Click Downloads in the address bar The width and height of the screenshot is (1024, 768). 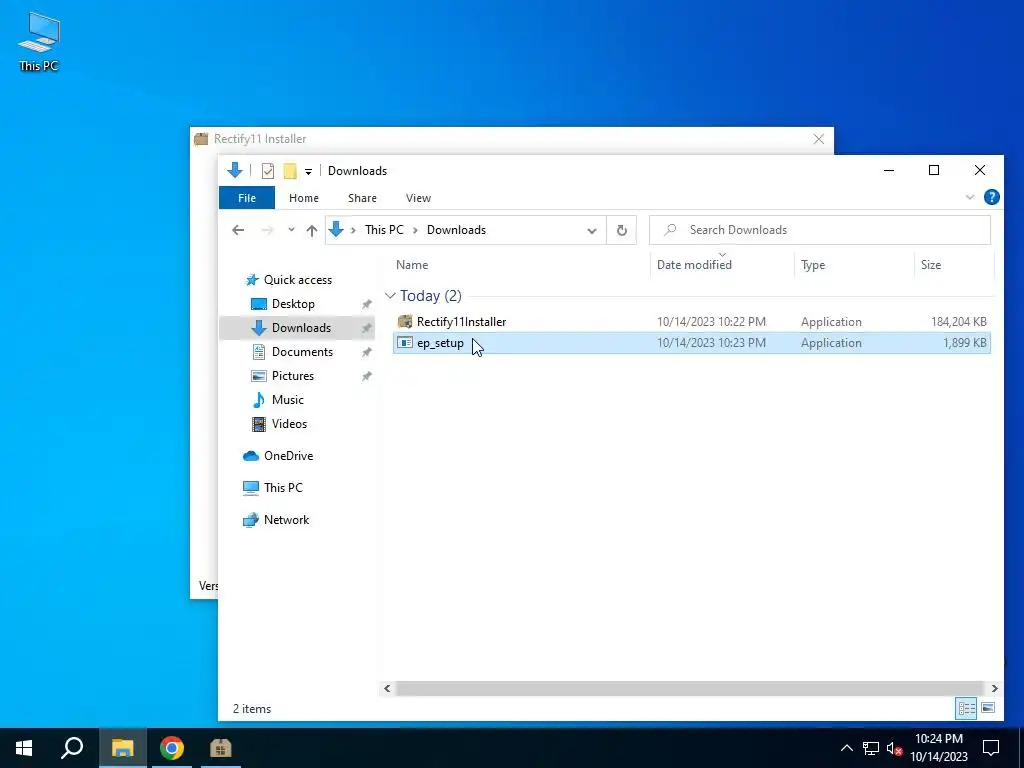tap(456, 230)
